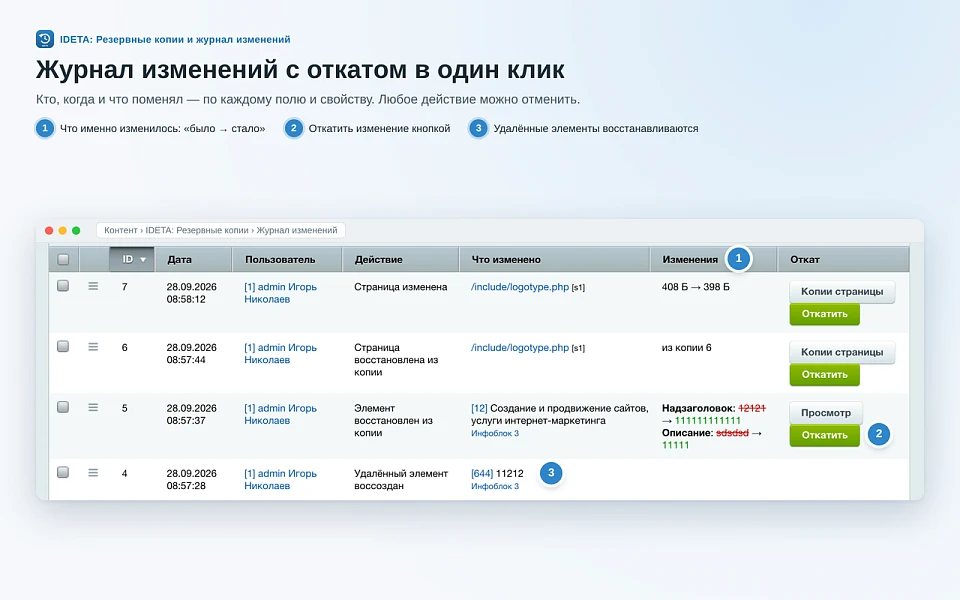The height and width of the screenshot is (600, 960).
Task: Click Удалённый элемент воссоздан action text
Action: pos(401,479)
